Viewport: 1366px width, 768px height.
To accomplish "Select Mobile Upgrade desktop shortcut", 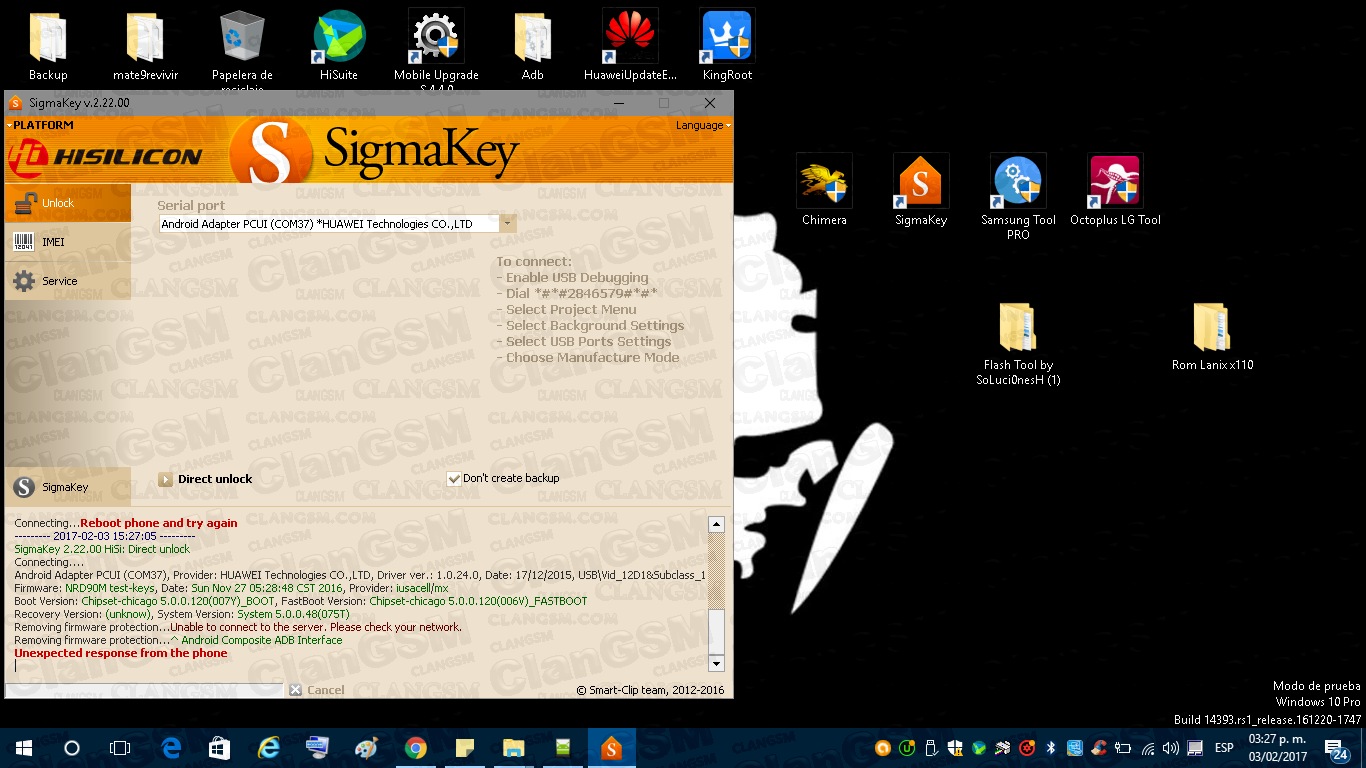I will click(x=436, y=48).
